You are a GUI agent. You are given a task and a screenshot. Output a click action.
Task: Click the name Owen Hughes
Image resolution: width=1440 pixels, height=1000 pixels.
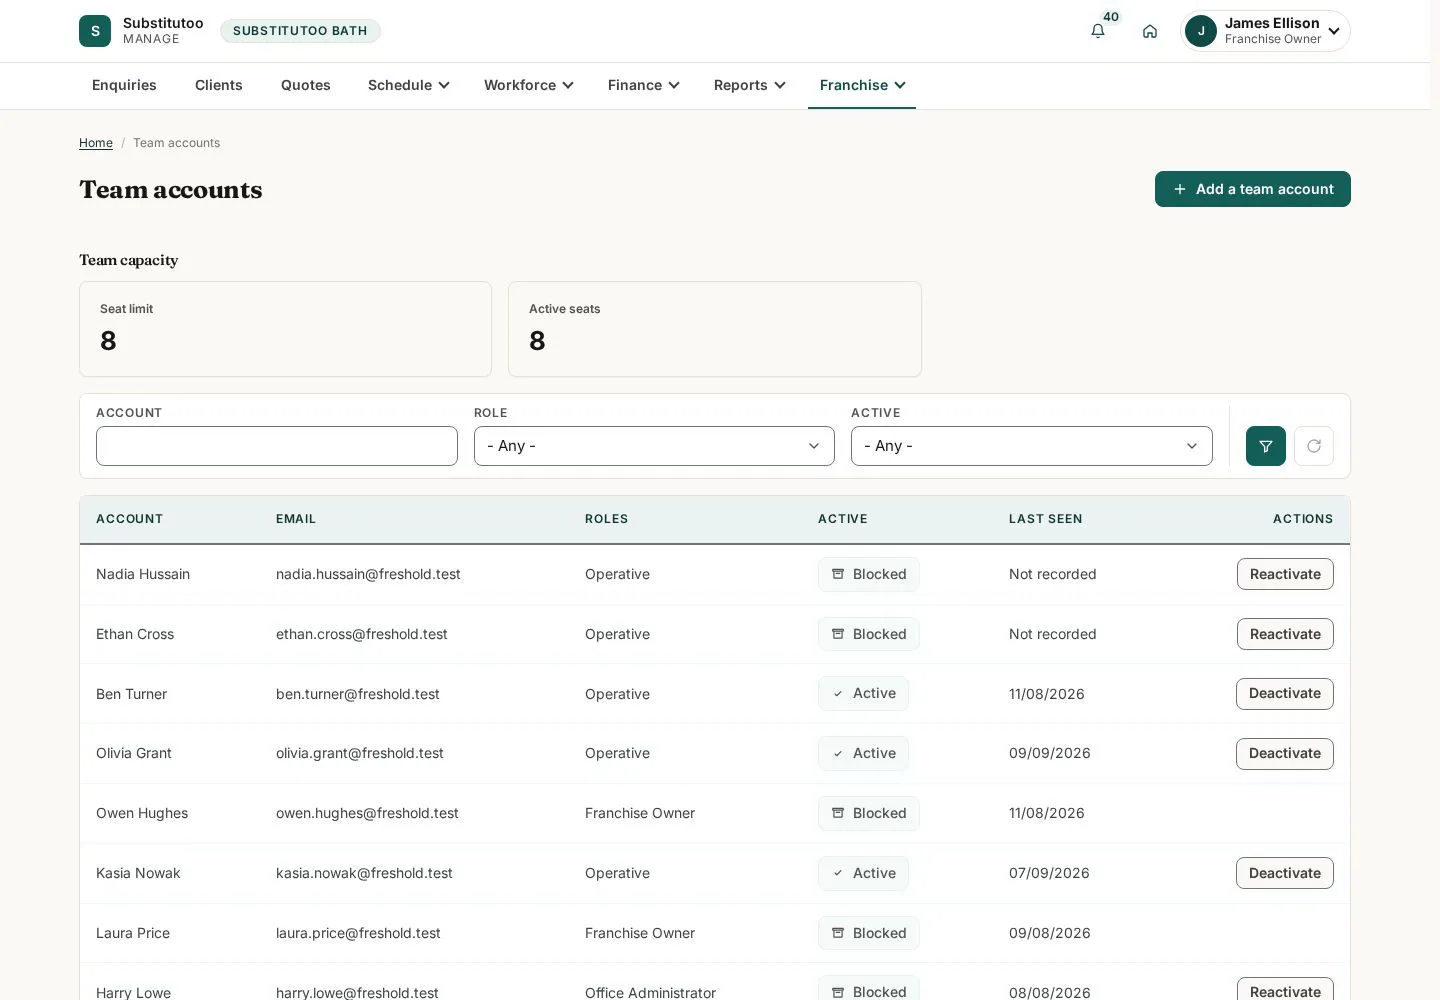pos(142,813)
